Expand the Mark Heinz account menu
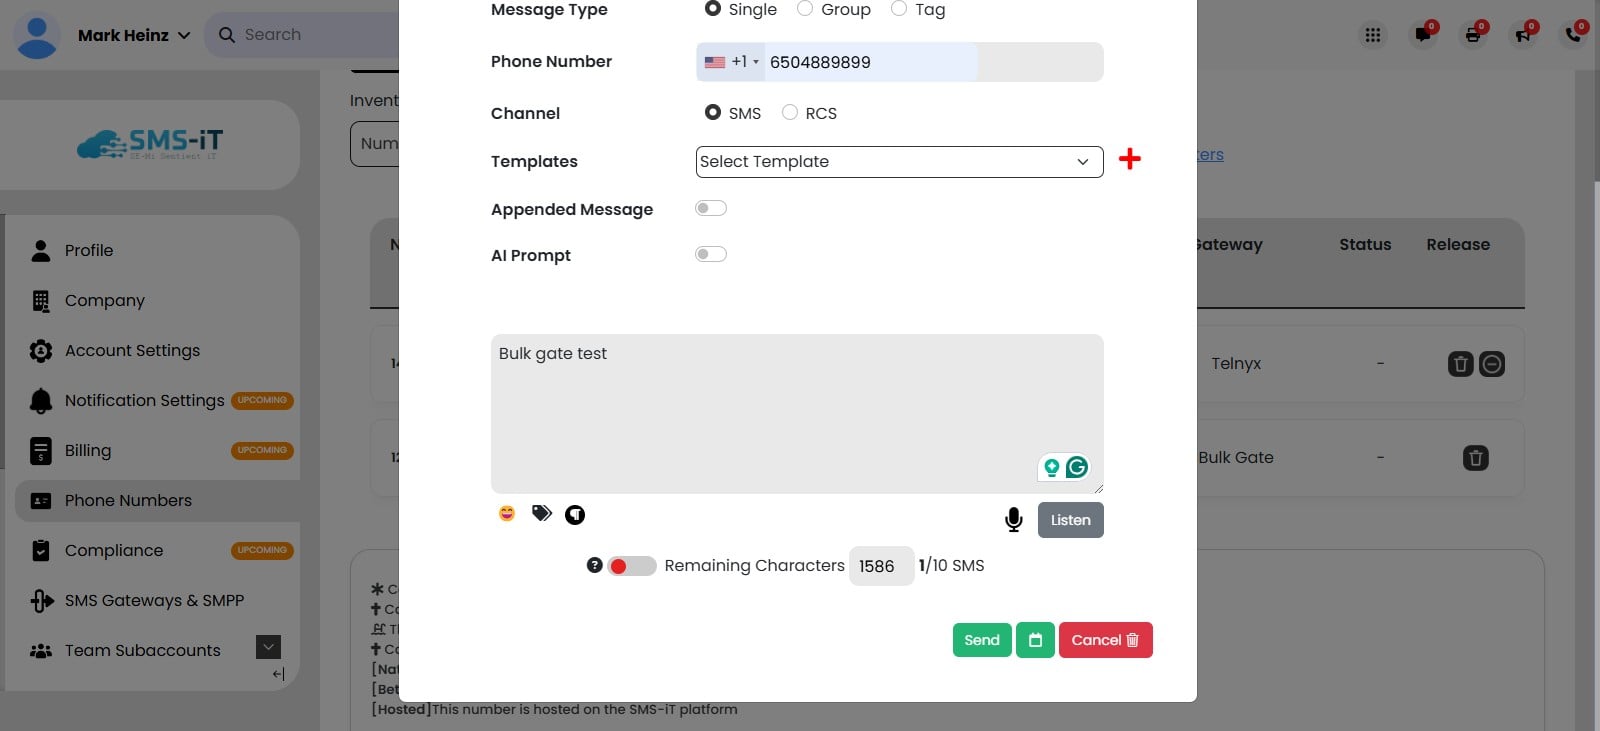 [x=130, y=35]
